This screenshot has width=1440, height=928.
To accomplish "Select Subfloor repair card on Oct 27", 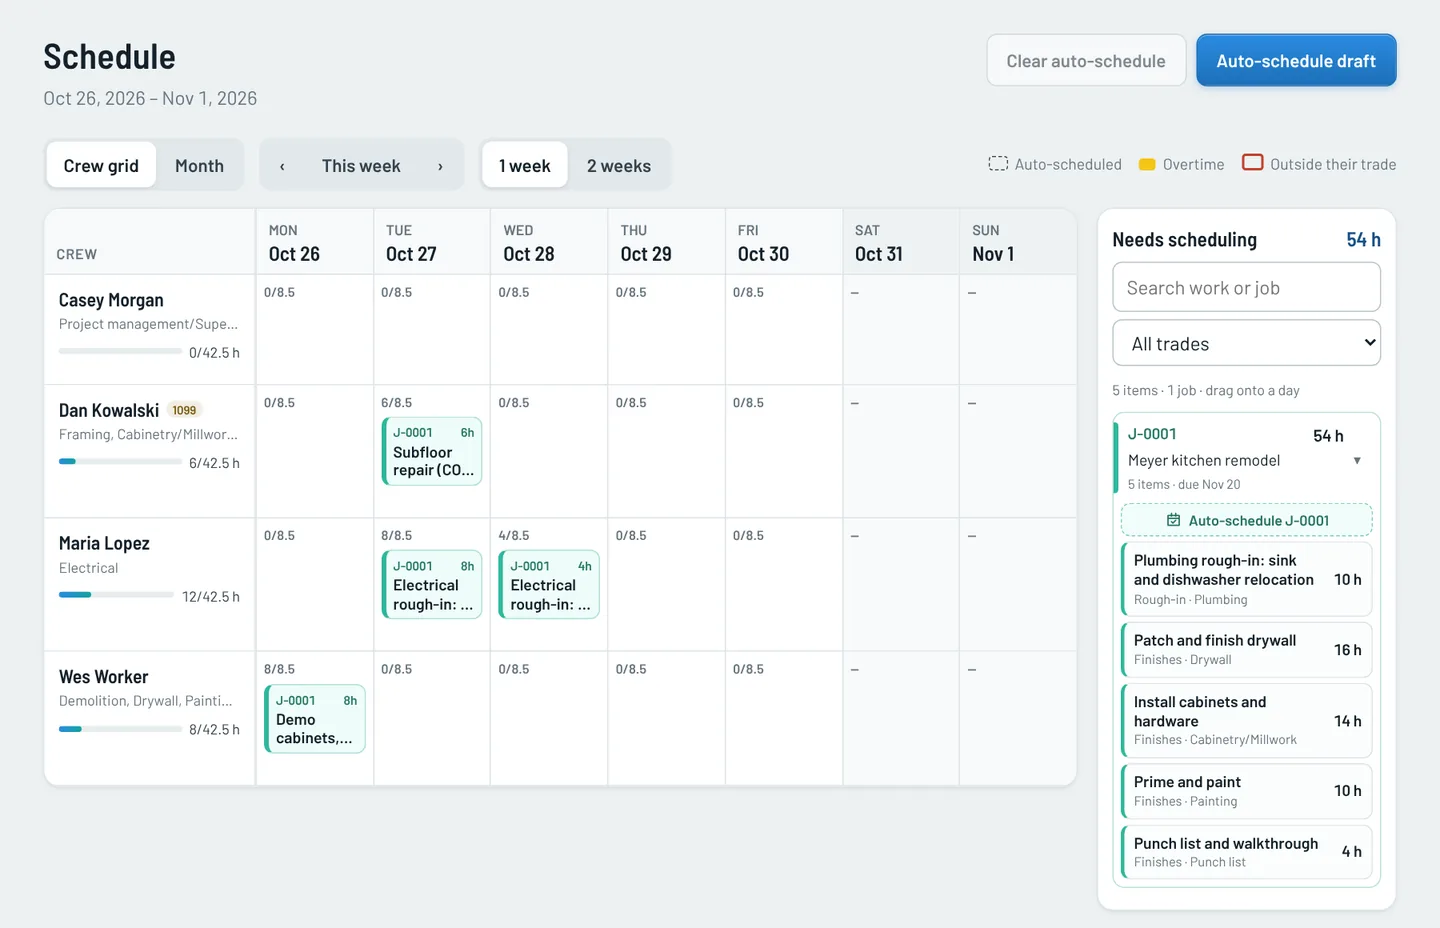I will coord(432,451).
